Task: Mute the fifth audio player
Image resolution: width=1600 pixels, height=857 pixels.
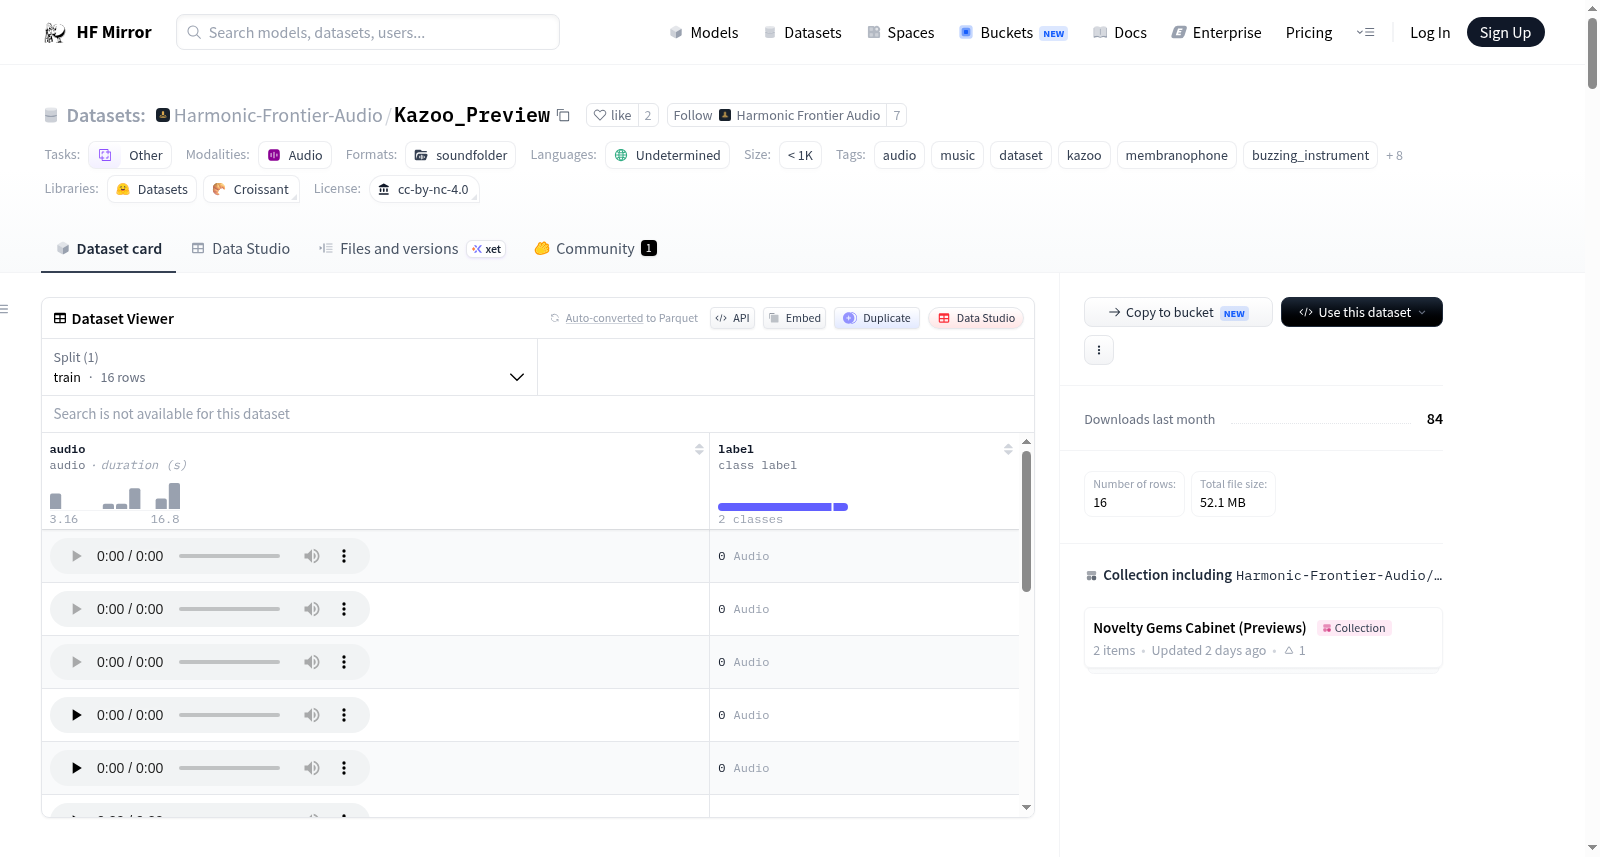Action: pyautogui.click(x=312, y=768)
